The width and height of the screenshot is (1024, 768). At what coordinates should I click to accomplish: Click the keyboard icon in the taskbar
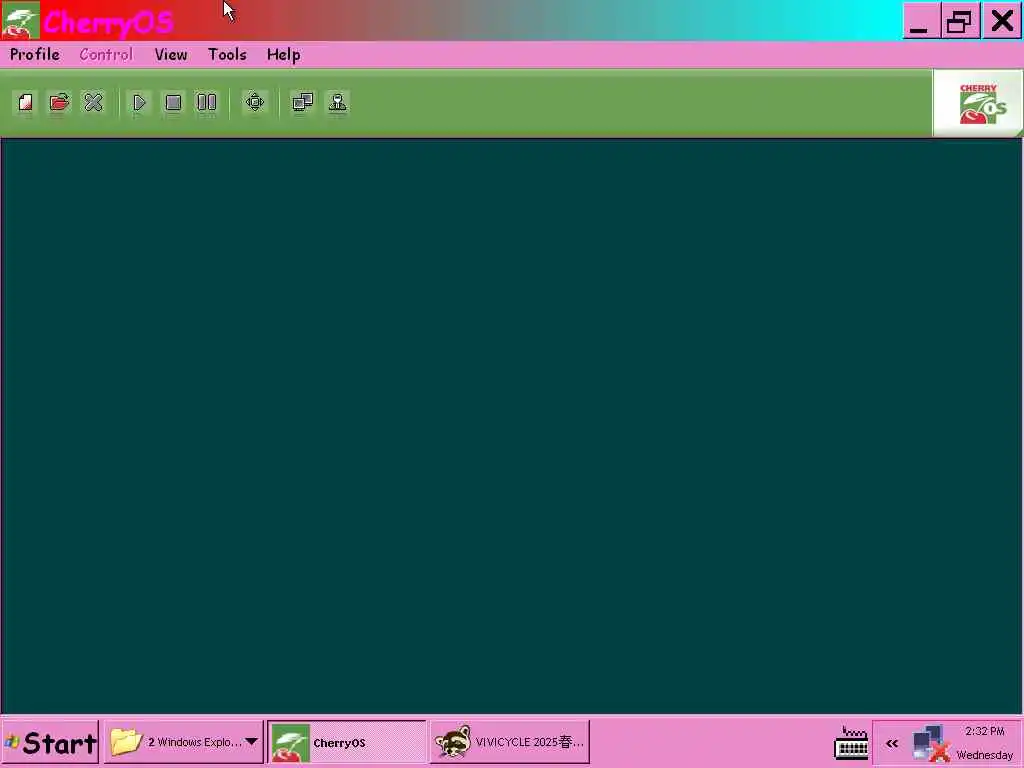tap(852, 744)
